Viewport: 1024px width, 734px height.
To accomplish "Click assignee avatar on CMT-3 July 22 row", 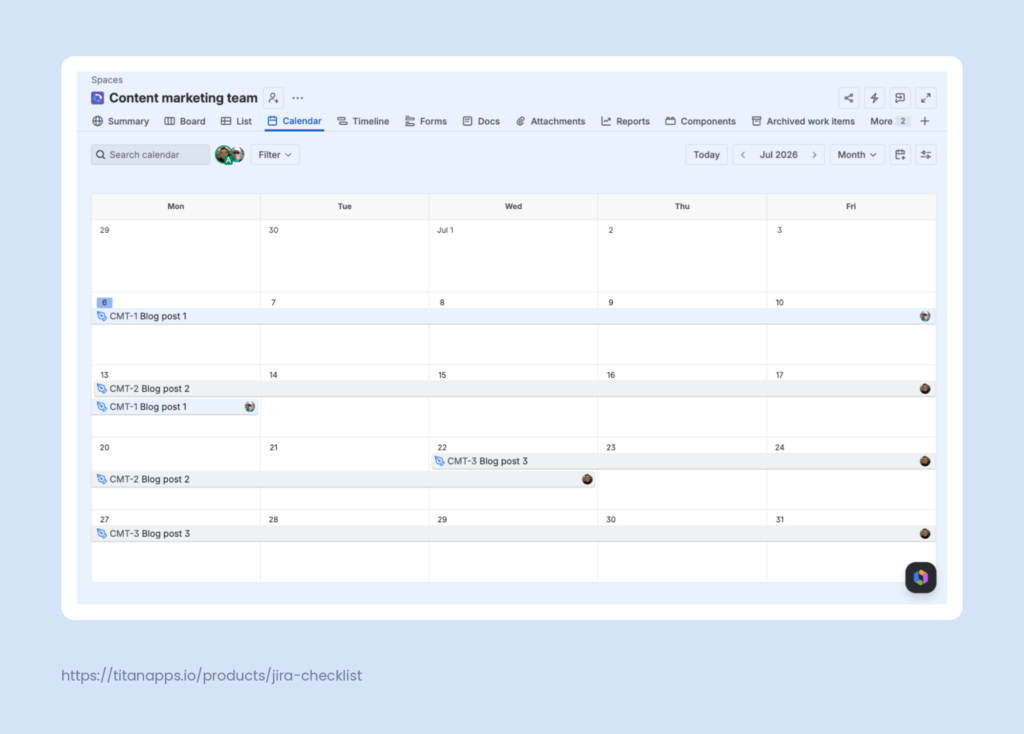I will click(925, 461).
